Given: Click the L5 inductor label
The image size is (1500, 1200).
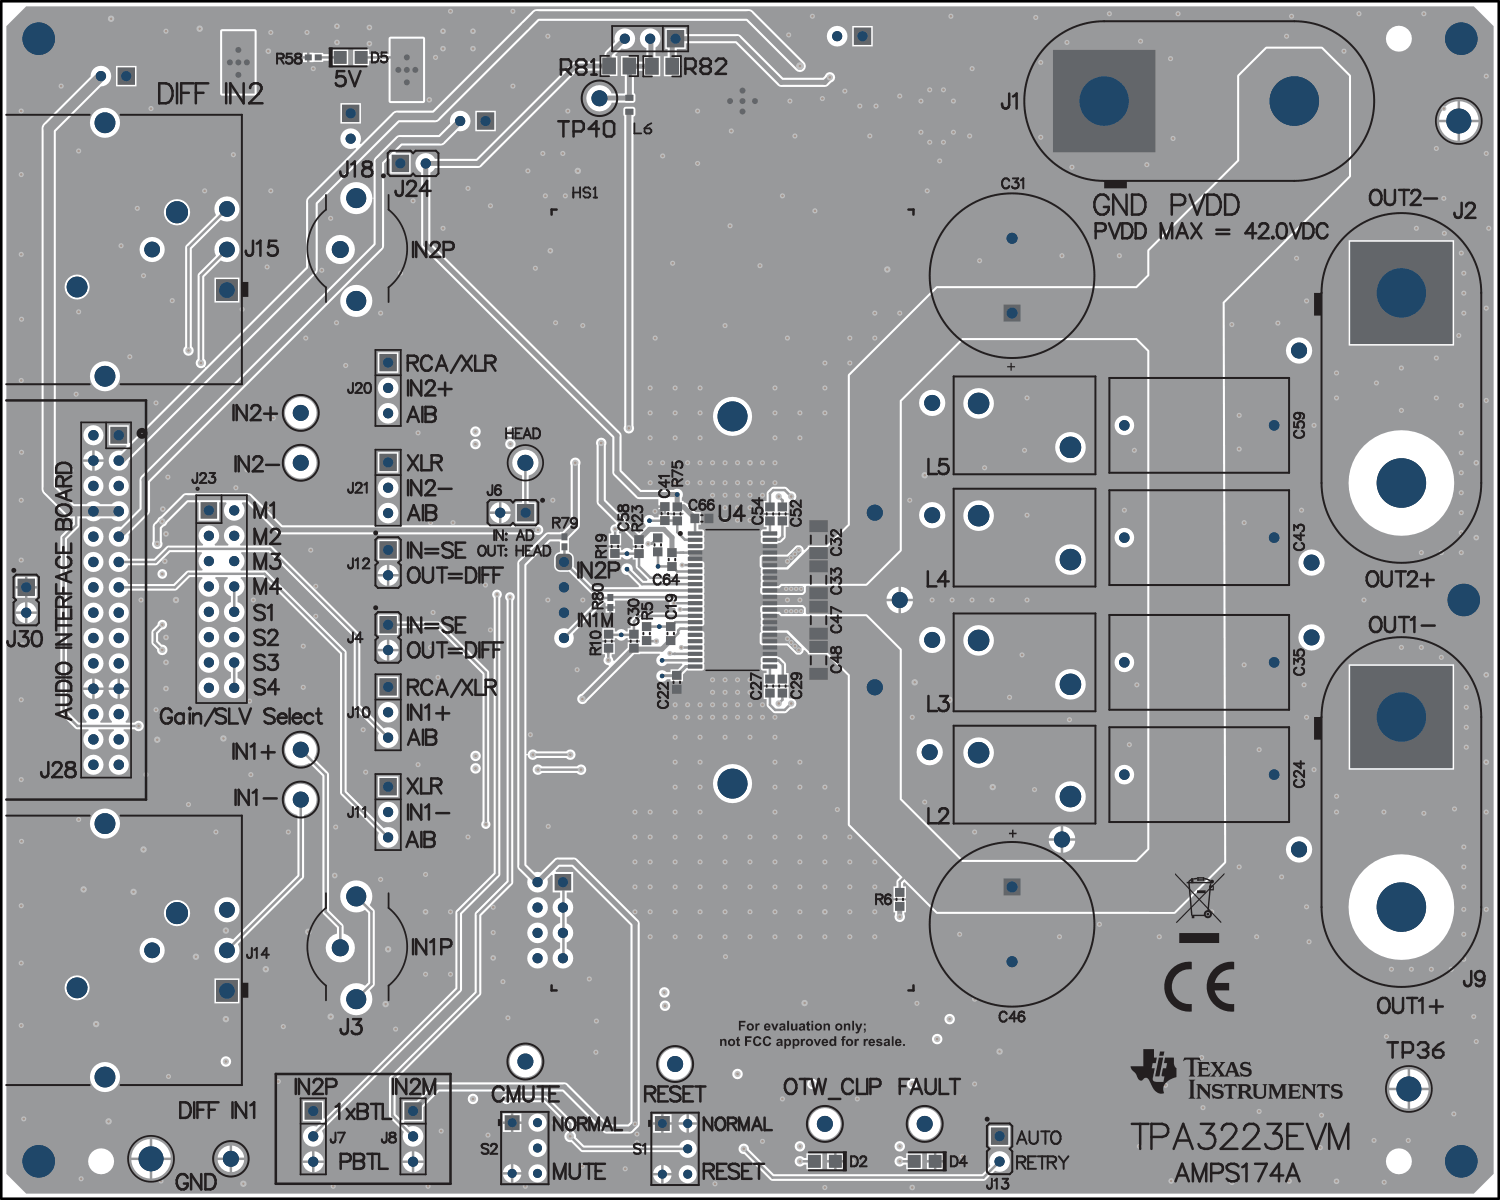Looking at the screenshot, I should click(938, 466).
